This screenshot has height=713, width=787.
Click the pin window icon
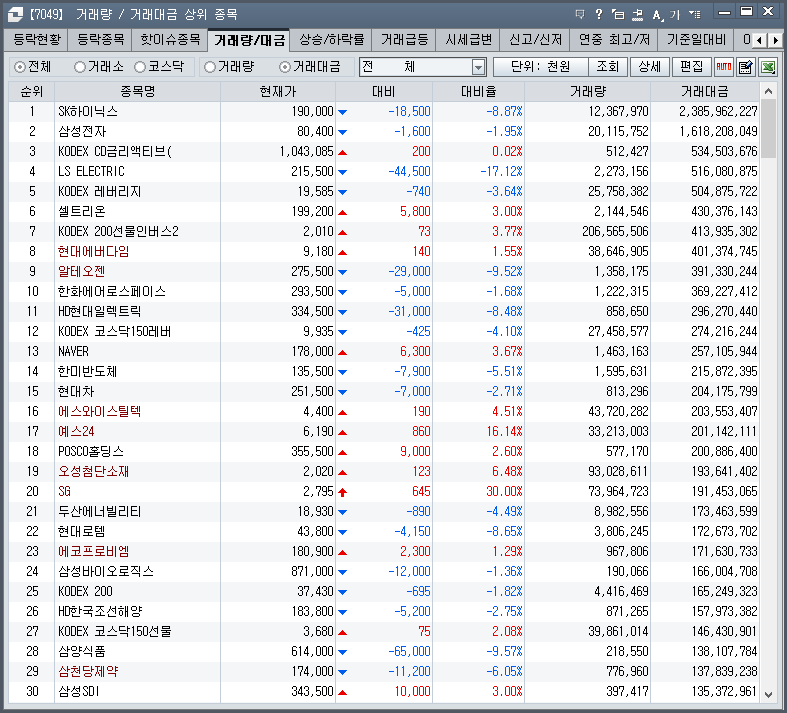[637, 14]
